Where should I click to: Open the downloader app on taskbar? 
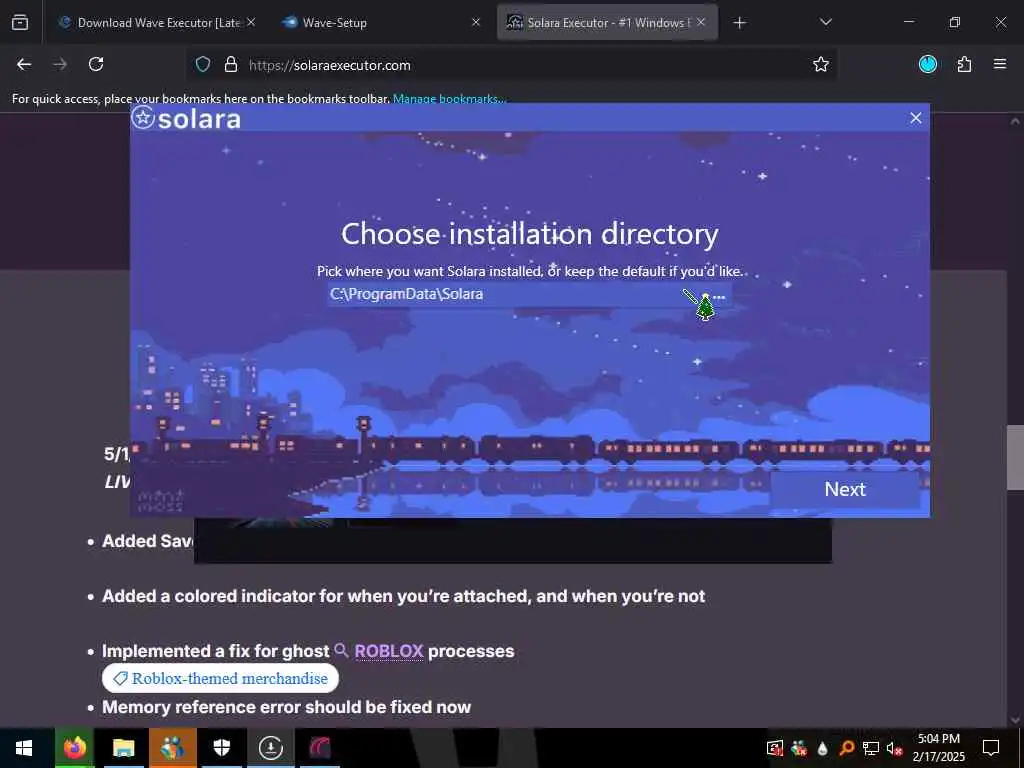270,748
